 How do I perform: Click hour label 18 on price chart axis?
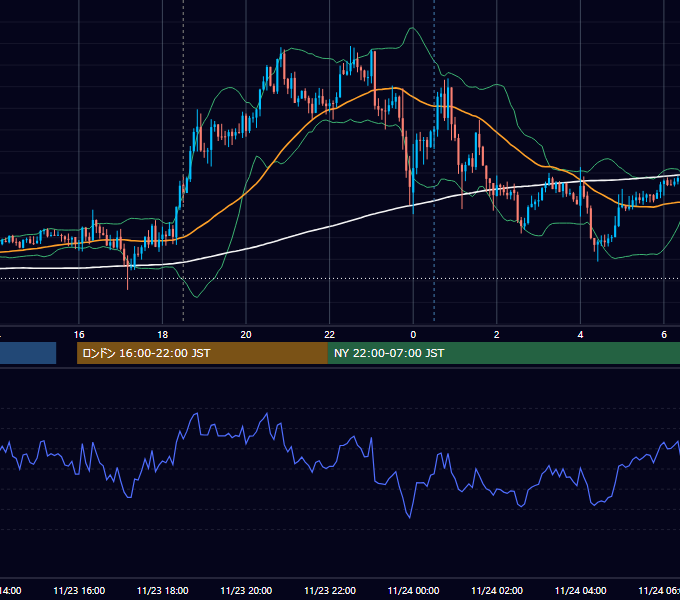163,335
